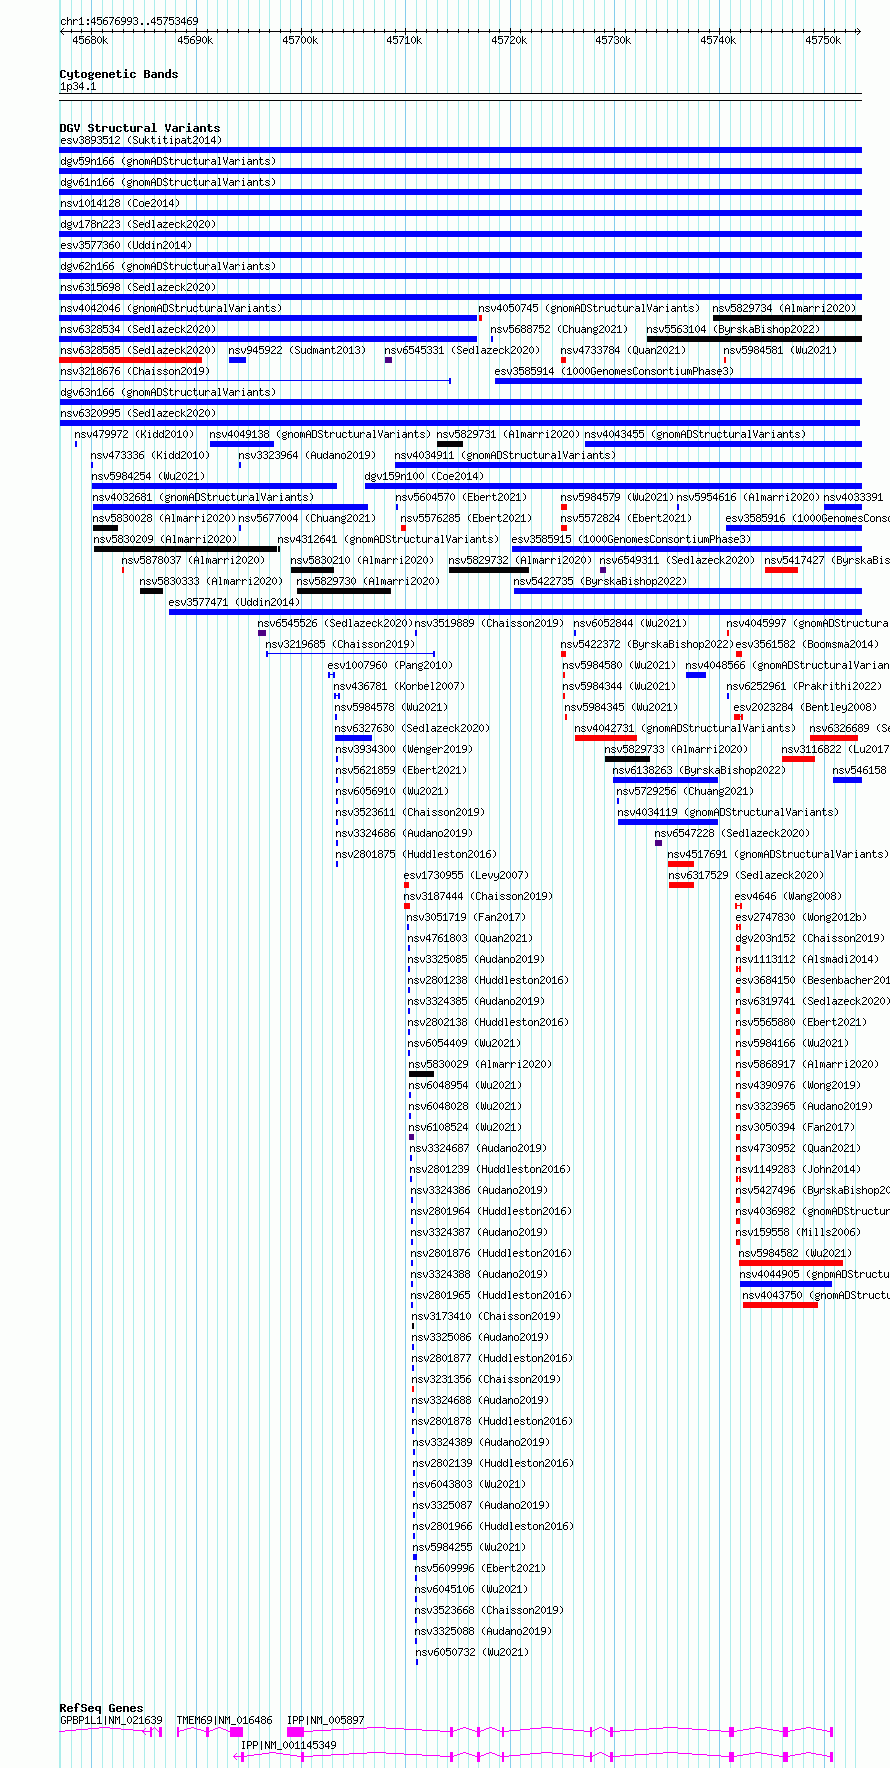Screen dimensions: 890x1768
Task: Click the blue bar under nsv6327630 (Sedlazeck2020)
Action: coord(353,738)
